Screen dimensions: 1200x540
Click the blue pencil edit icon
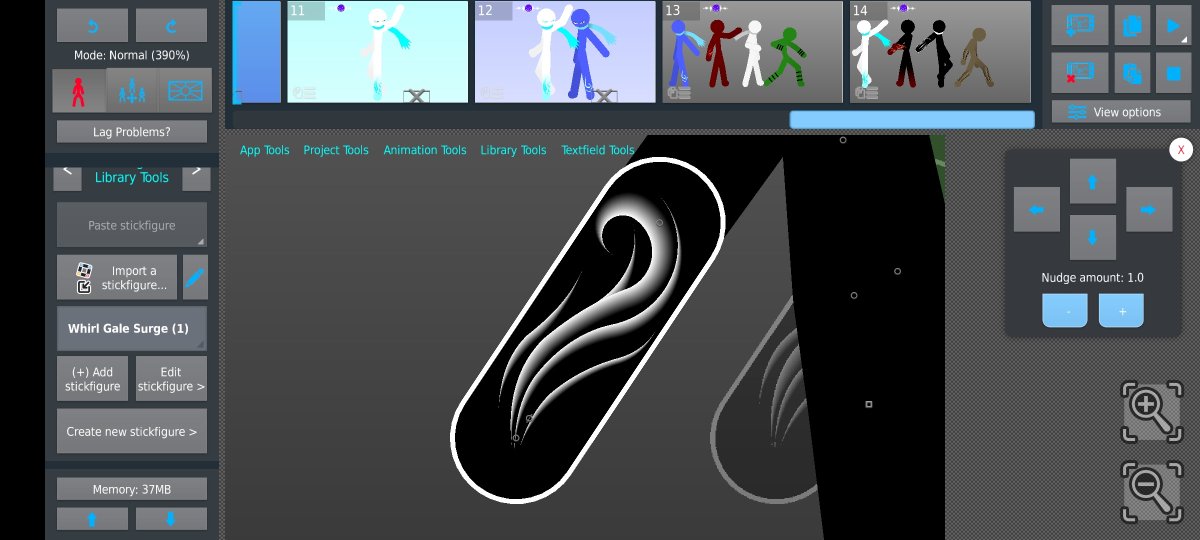tap(195, 277)
